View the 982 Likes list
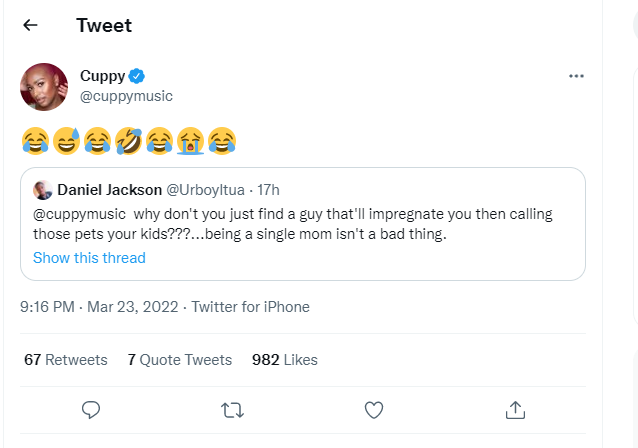Screen dimensions: 638x448 pos(285,360)
